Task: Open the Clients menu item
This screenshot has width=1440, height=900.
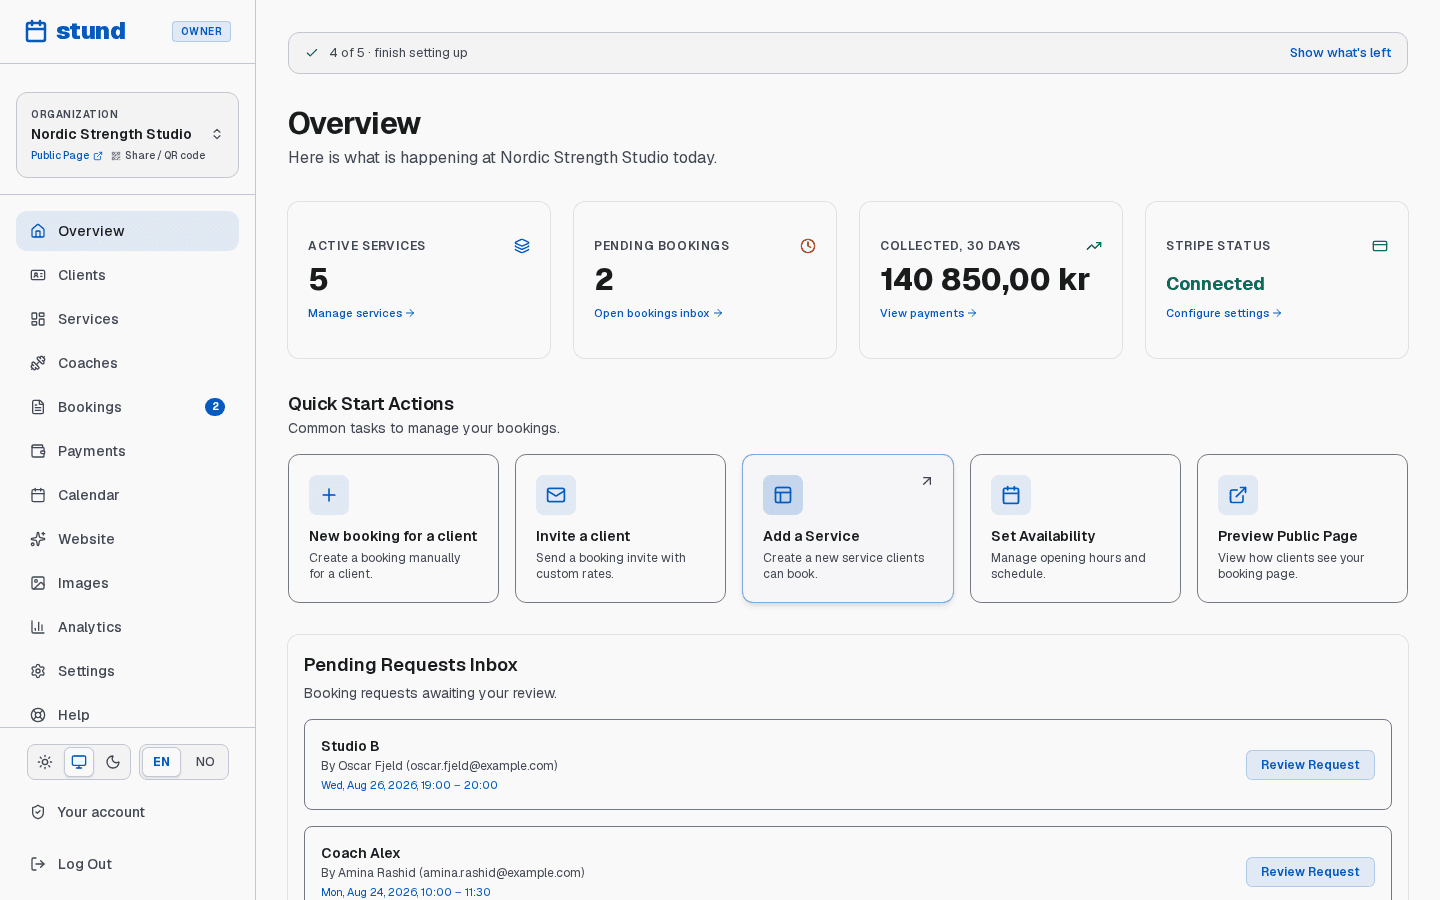Action: pos(127,275)
